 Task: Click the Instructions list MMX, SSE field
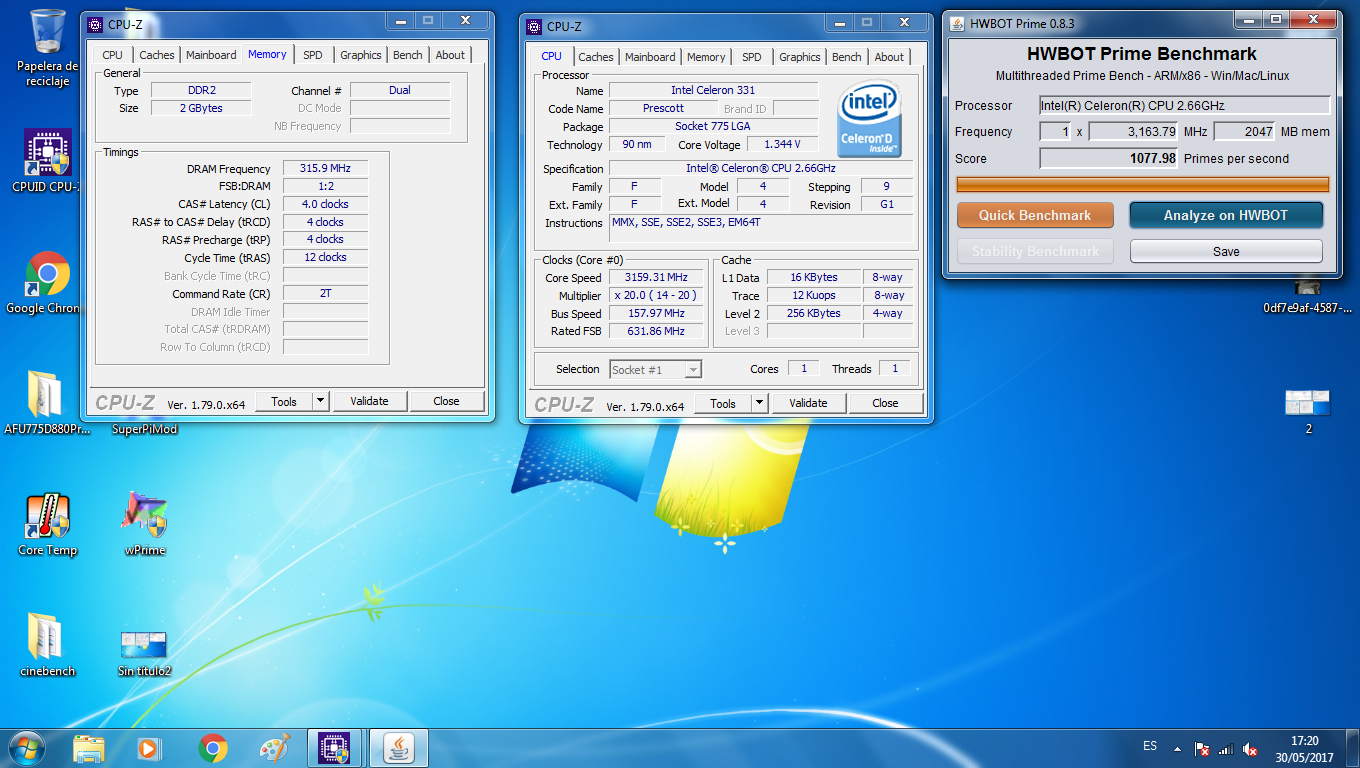pos(763,229)
